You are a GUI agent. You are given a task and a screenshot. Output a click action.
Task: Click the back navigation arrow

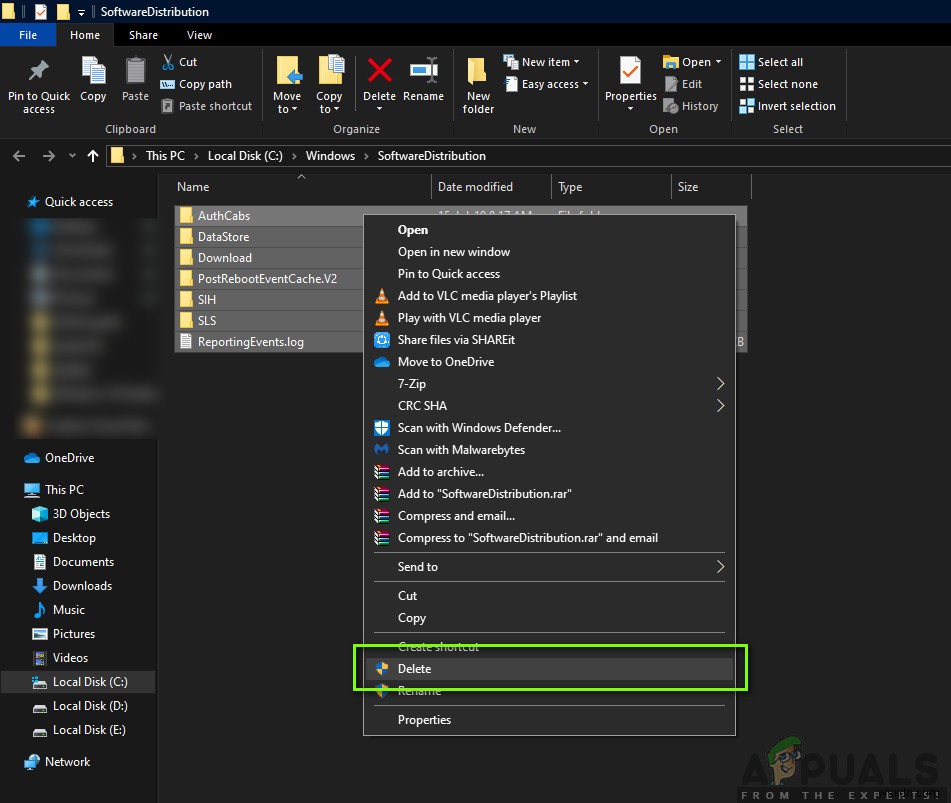(18, 156)
